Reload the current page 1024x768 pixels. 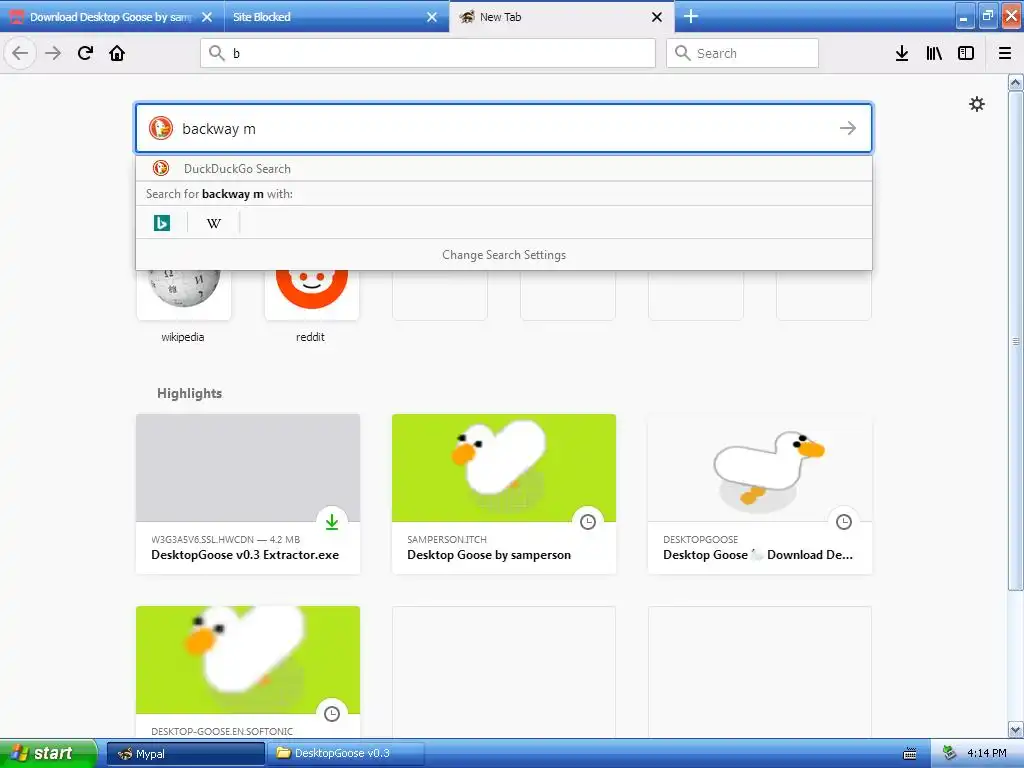[x=86, y=53]
